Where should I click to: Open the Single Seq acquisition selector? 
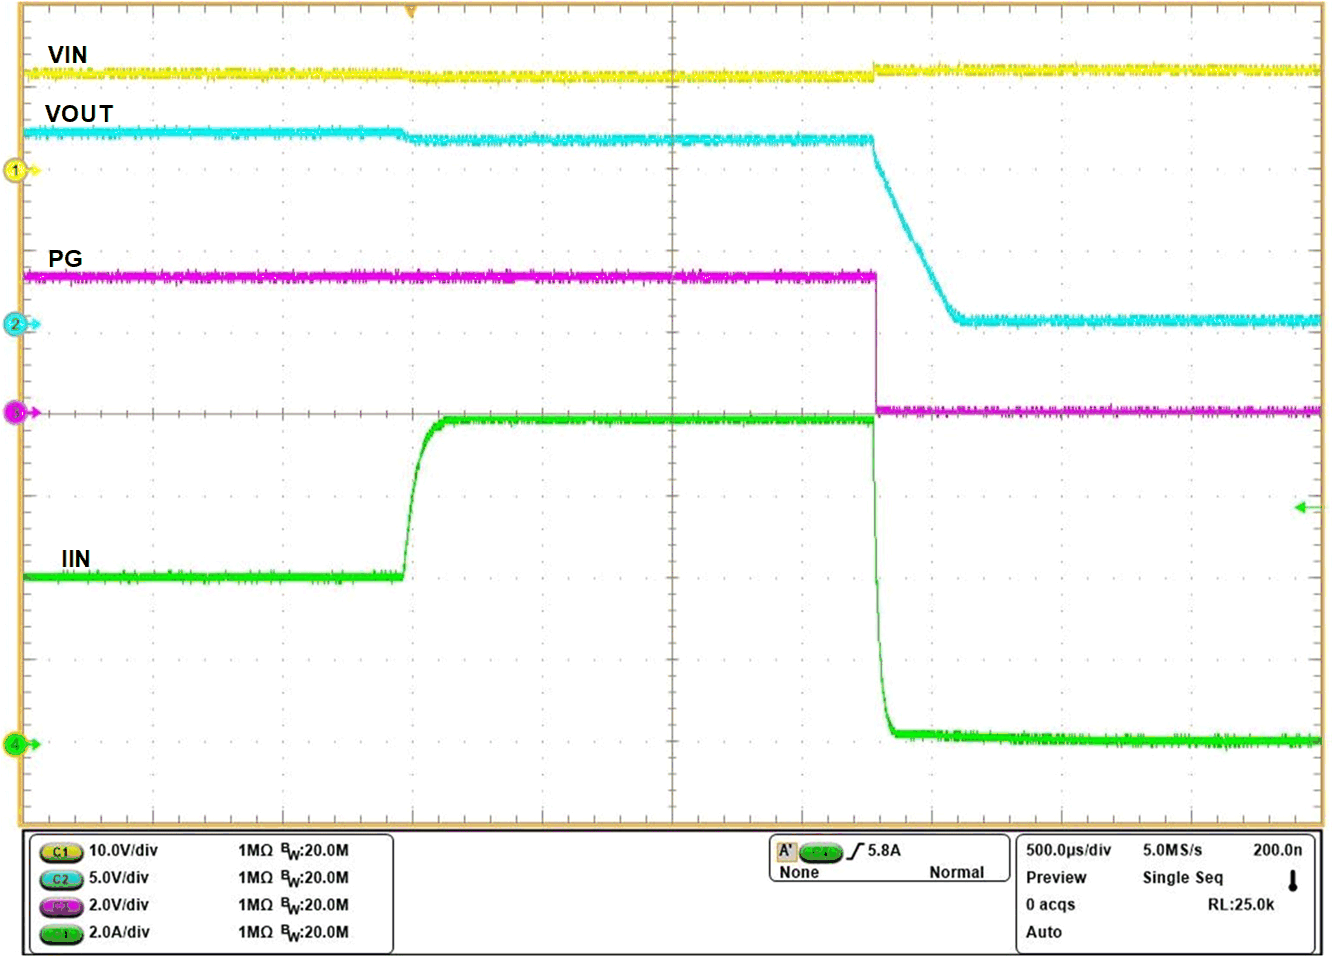click(1184, 878)
